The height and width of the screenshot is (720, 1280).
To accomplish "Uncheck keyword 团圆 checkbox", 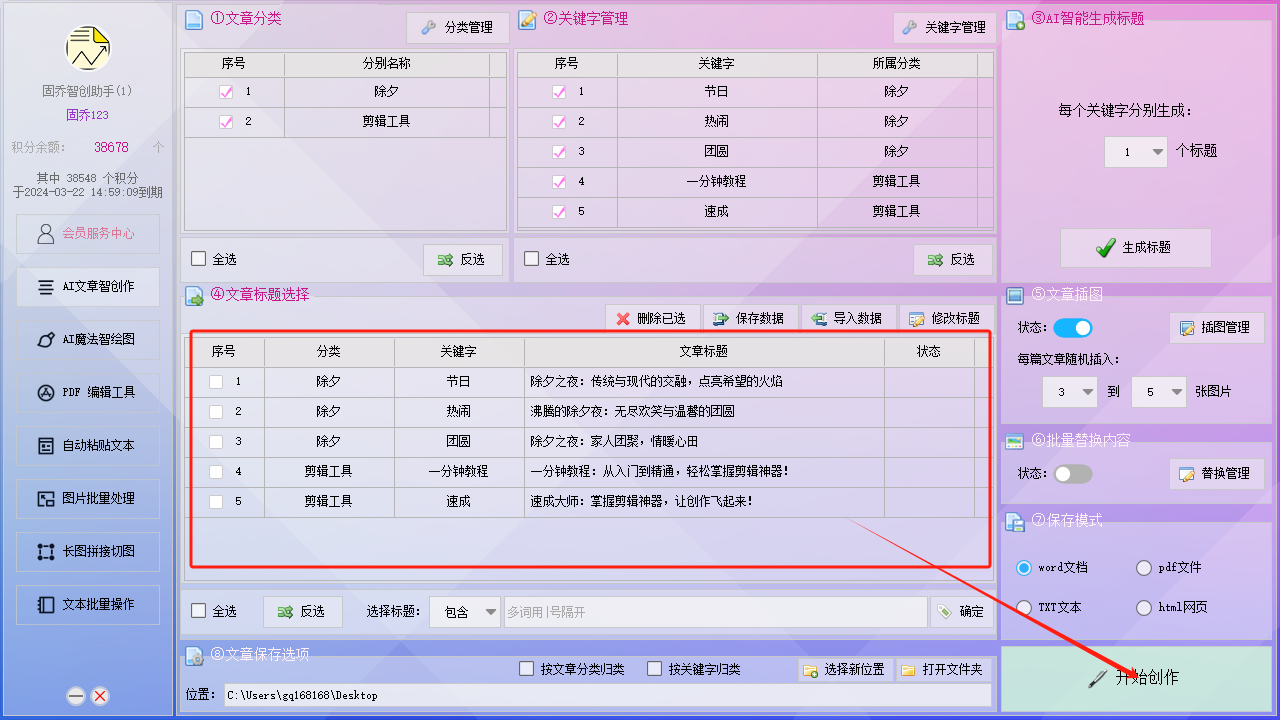I will click(x=559, y=151).
